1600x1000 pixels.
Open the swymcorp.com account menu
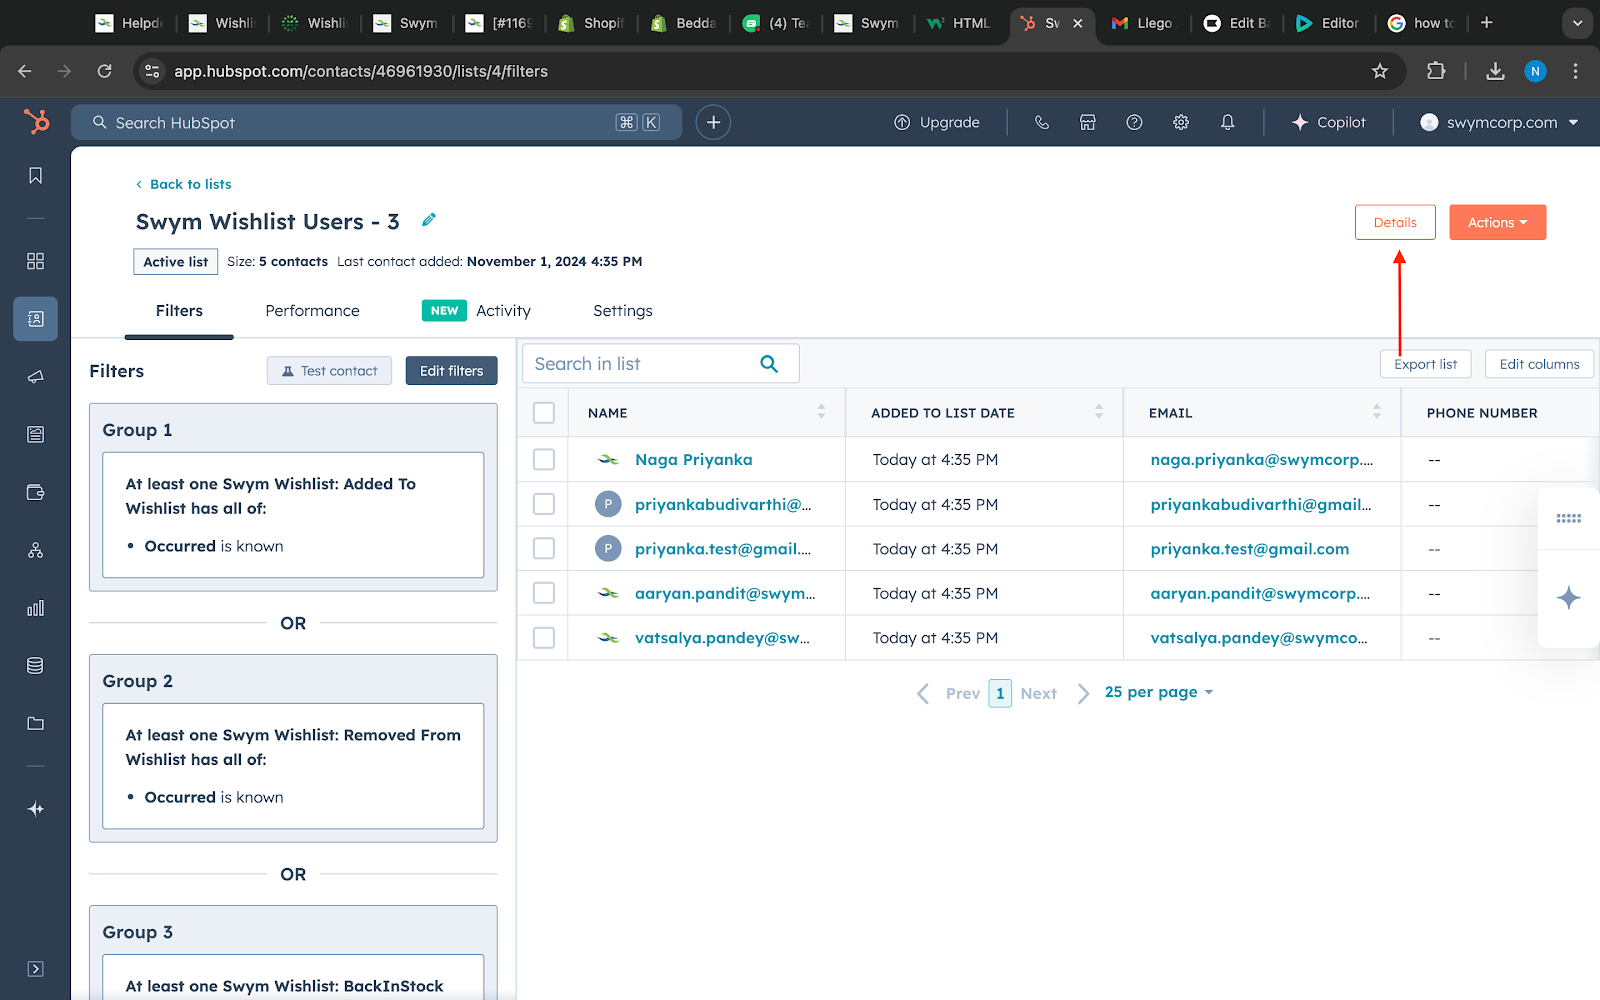1499,122
